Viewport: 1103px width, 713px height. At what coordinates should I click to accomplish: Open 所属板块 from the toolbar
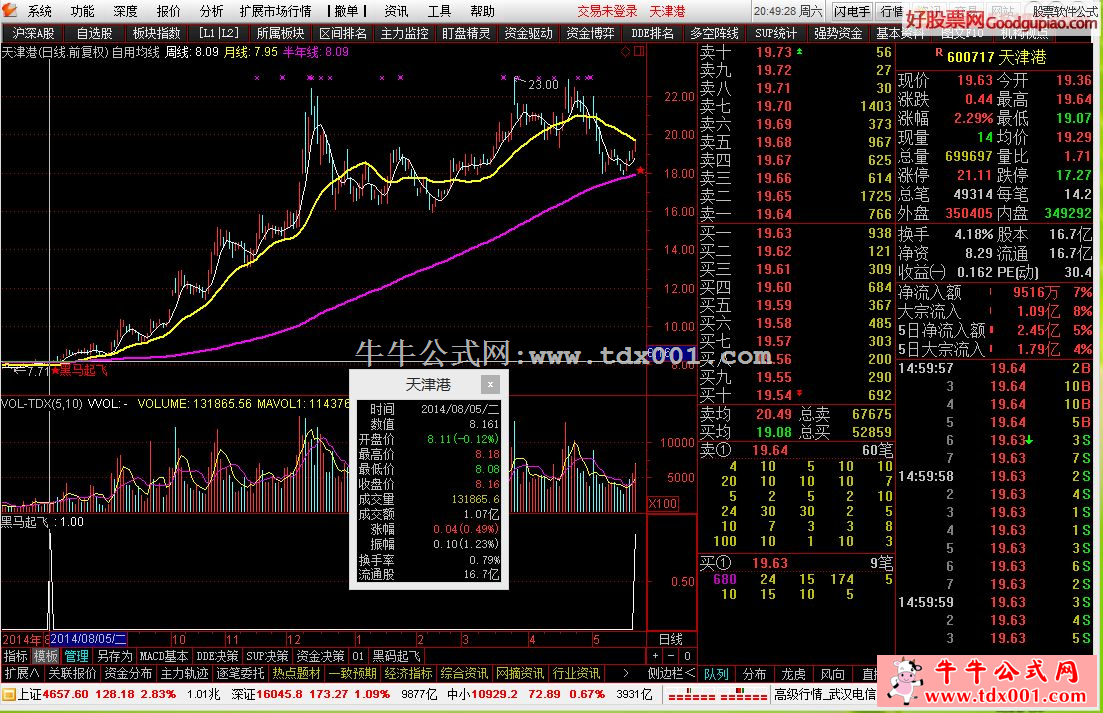coord(280,33)
